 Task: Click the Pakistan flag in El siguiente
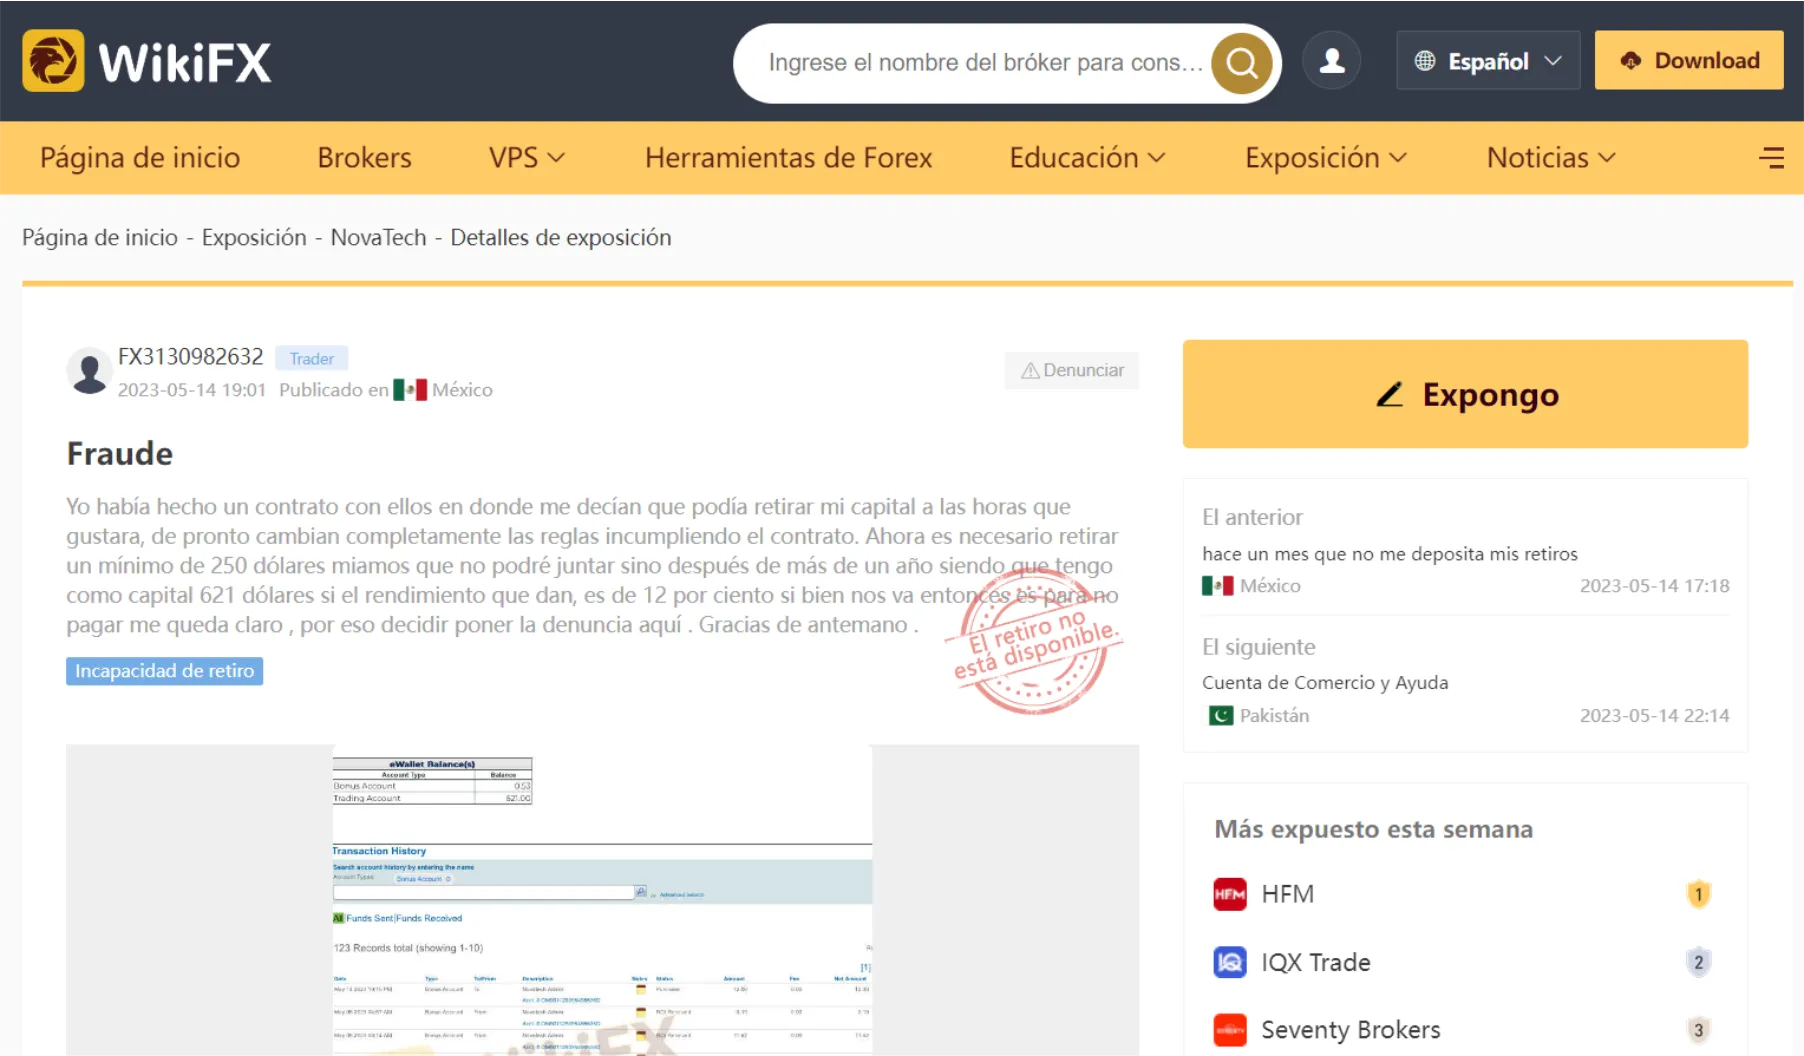1221,716
